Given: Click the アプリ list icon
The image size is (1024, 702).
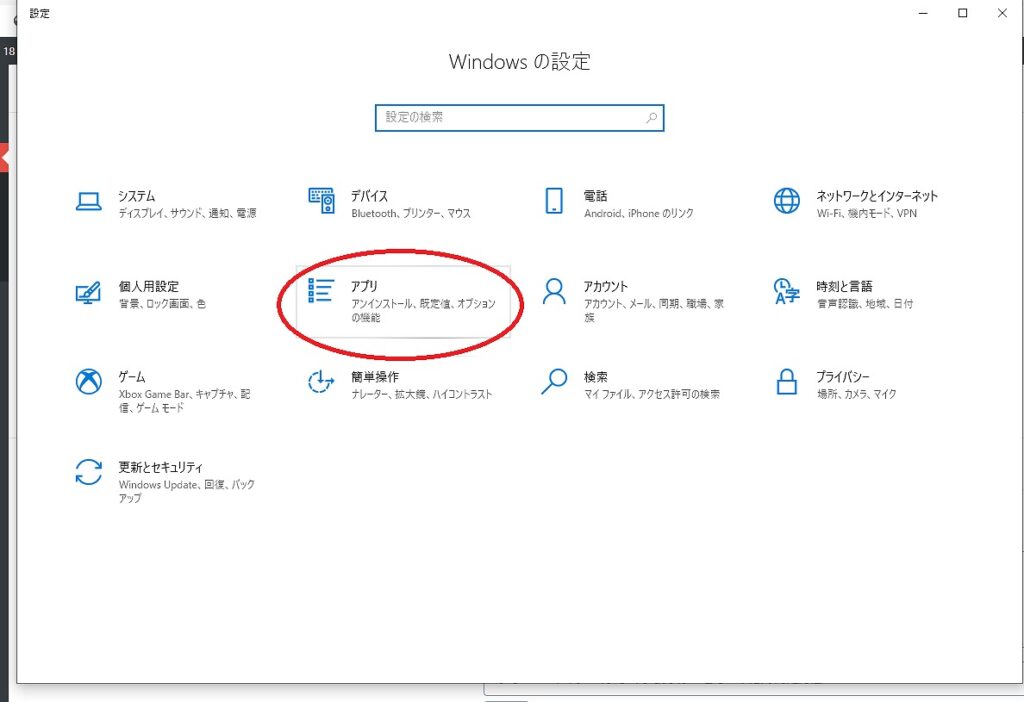Looking at the screenshot, I should coord(321,291).
